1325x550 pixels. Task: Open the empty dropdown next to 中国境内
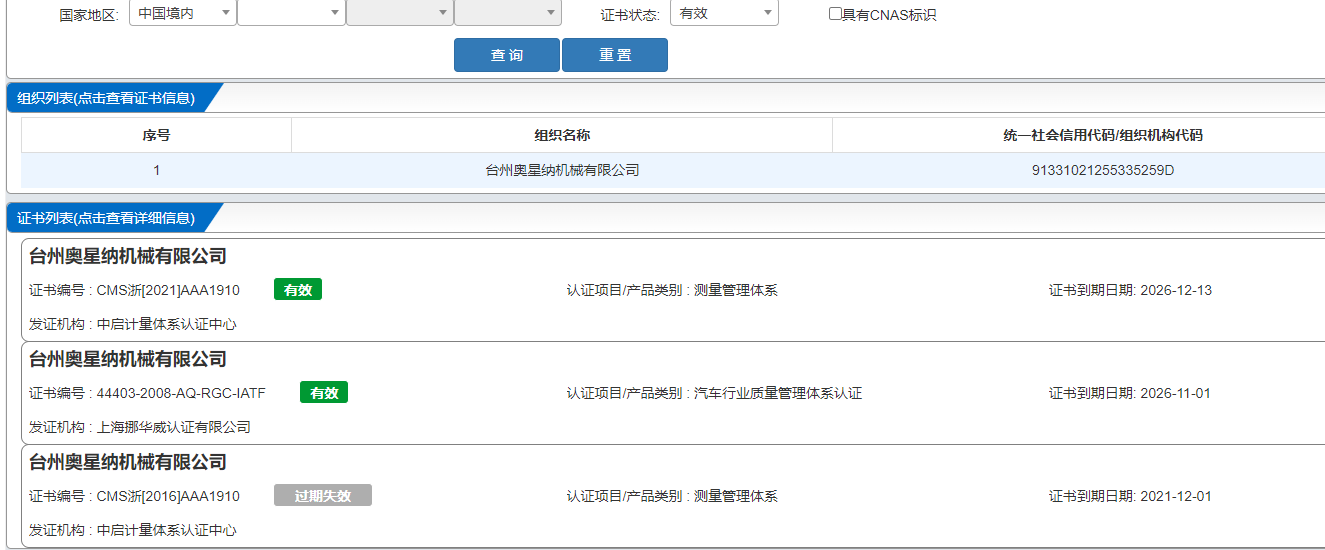[x=292, y=13]
